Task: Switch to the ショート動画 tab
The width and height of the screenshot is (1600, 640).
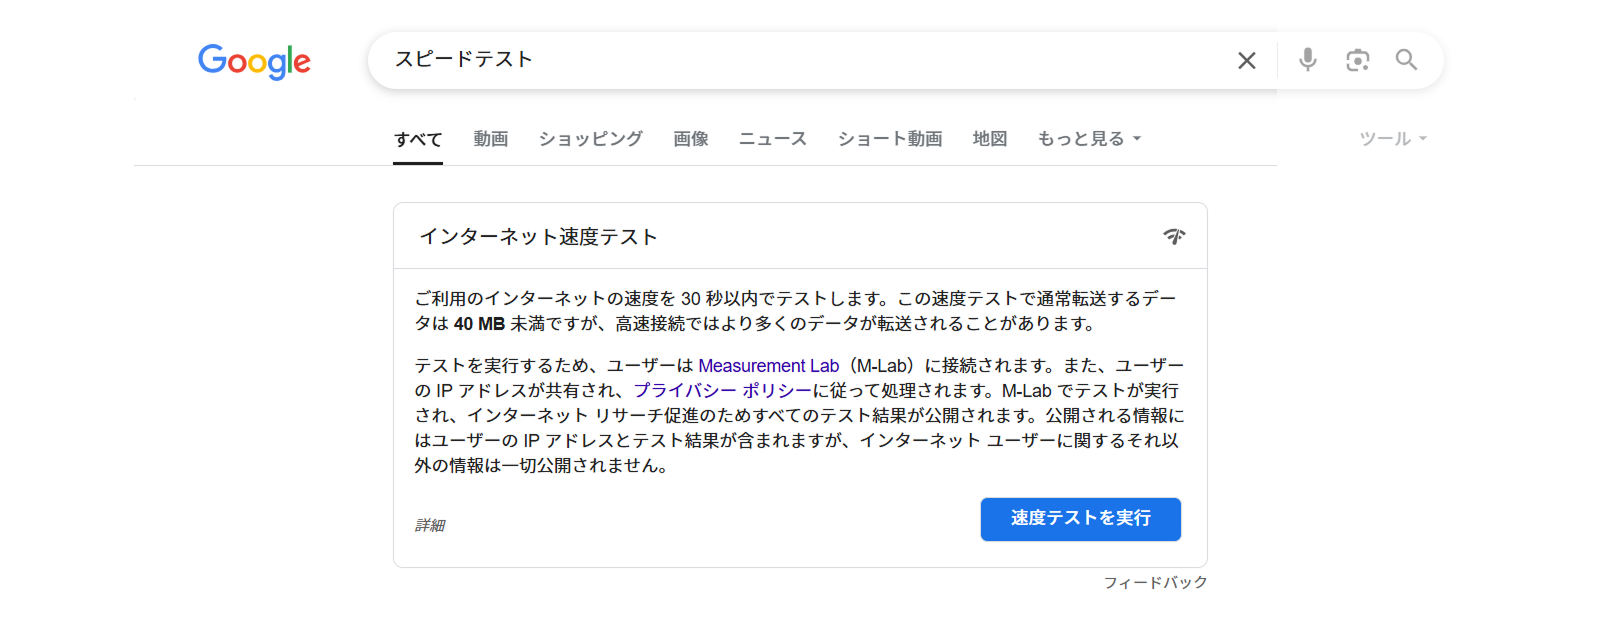Action: tap(890, 139)
